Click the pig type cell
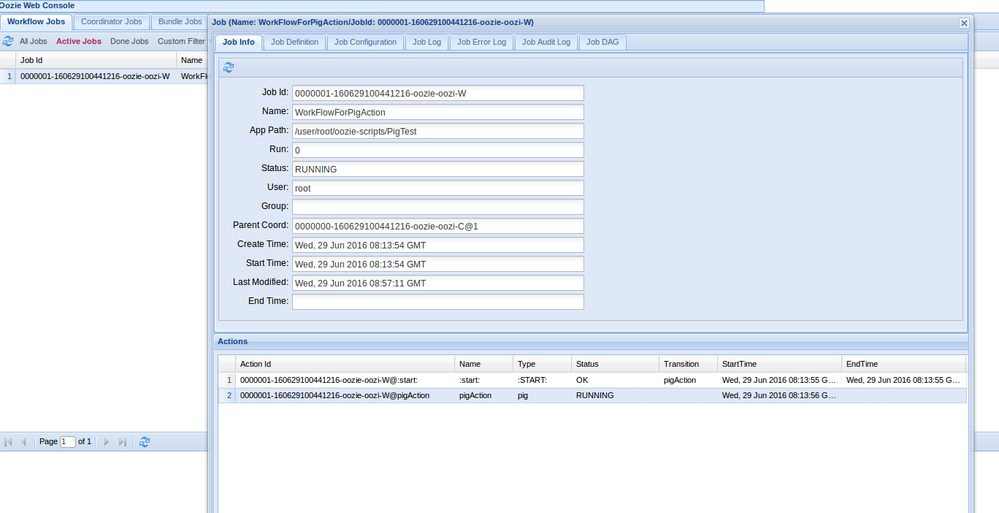This screenshot has height=513, width=999. (x=542, y=396)
